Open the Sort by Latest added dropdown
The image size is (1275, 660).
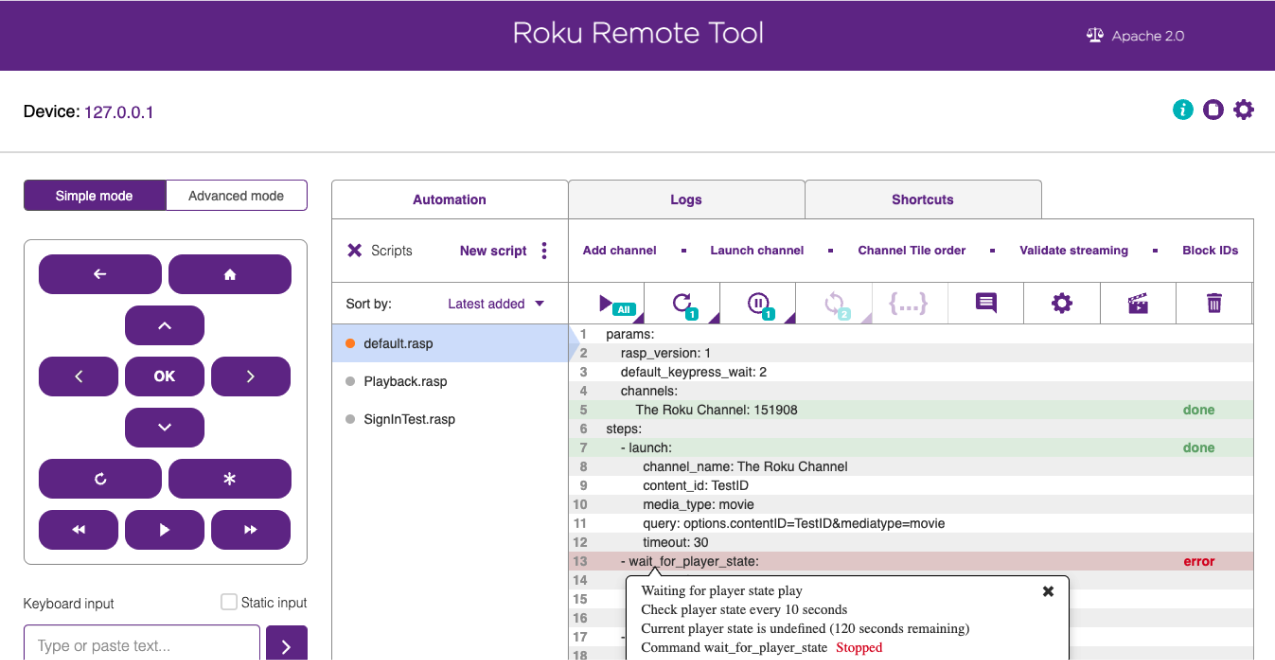click(x=491, y=303)
